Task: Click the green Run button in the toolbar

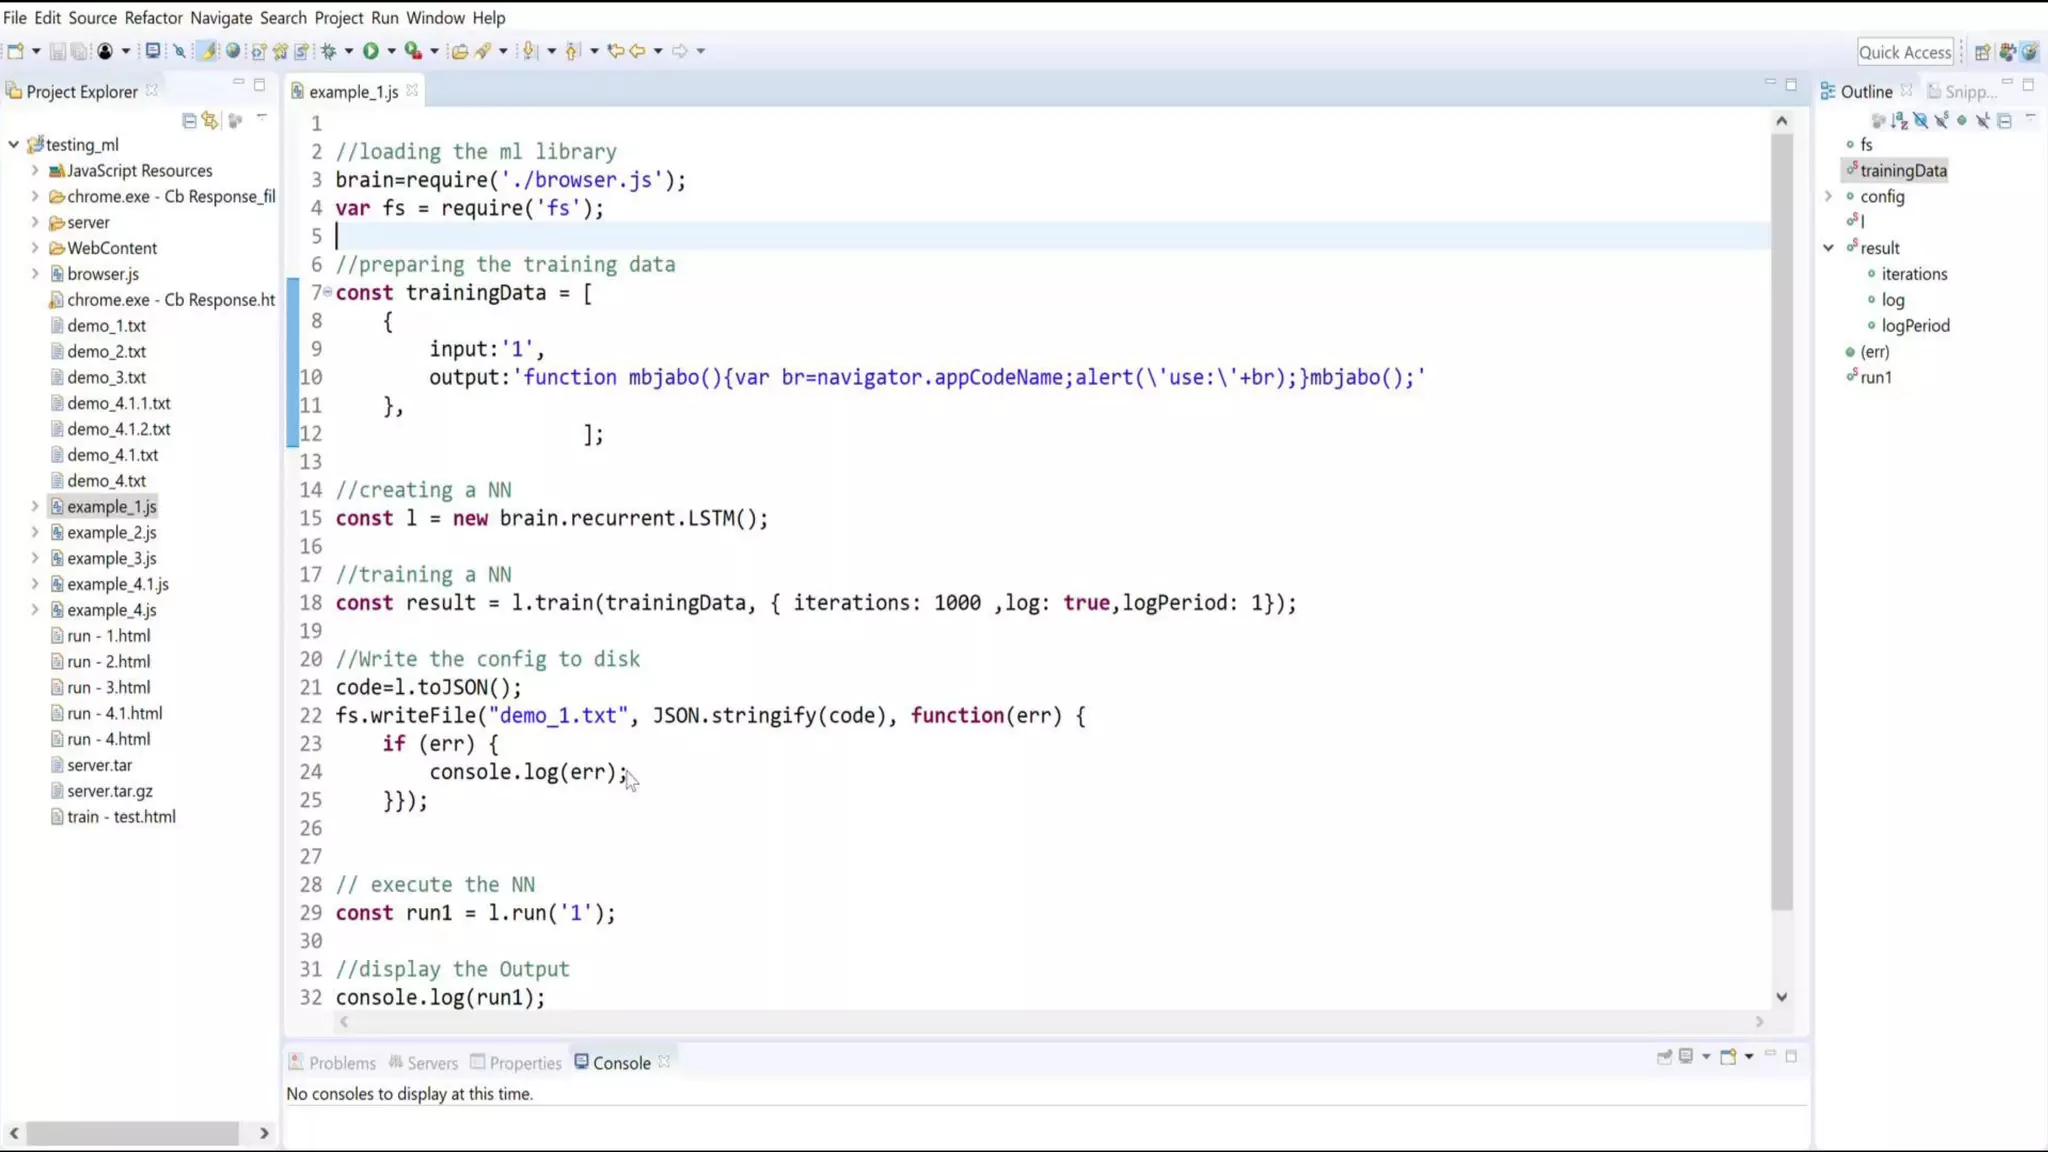Action: point(370,51)
